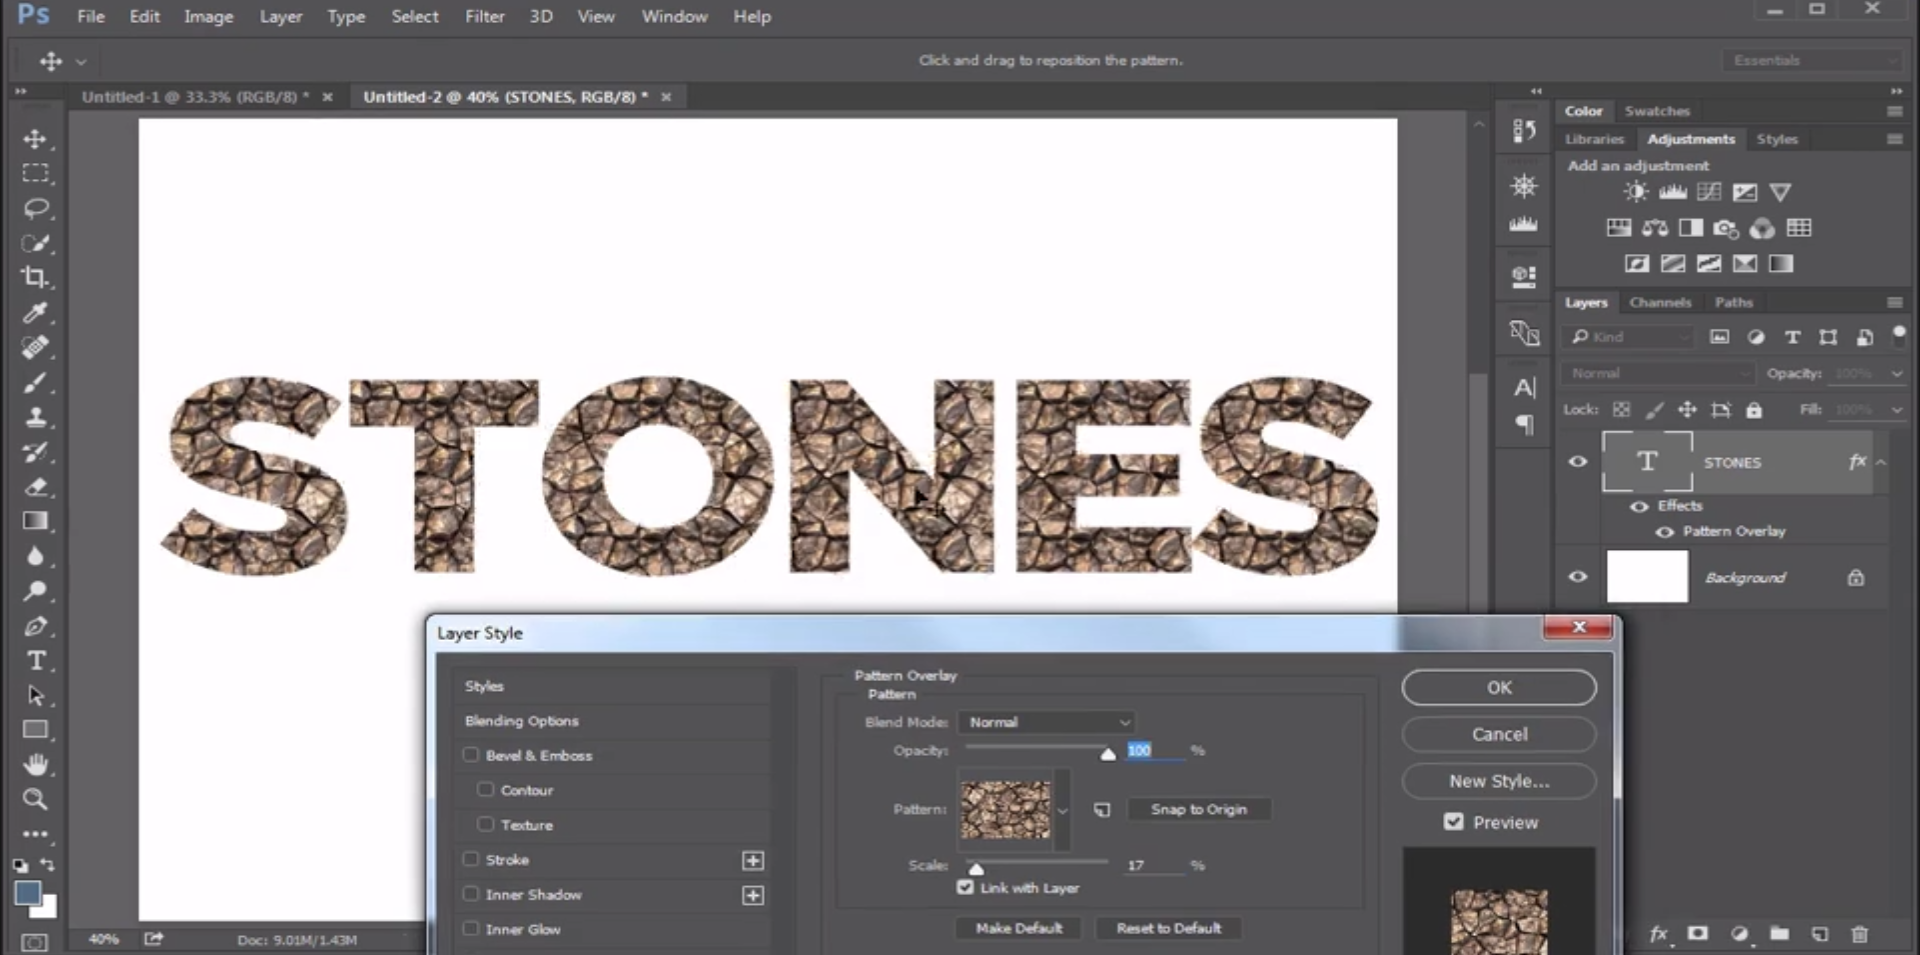Screen dimensions: 1920x955
Task: Hide the Background layer visibility
Action: click(x=1578, y=577)
